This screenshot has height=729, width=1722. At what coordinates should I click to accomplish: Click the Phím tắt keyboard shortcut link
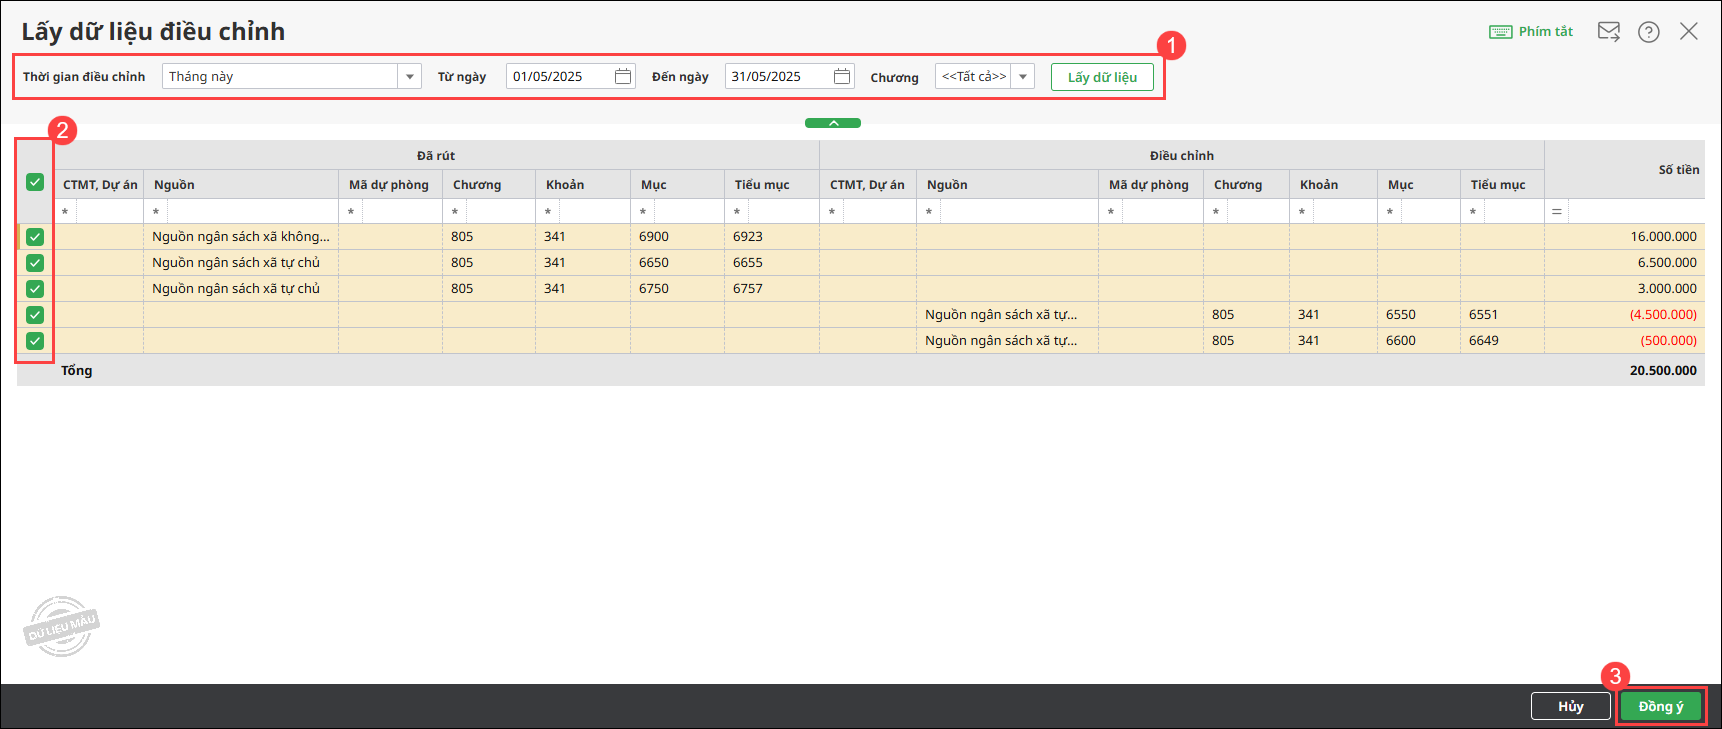[x=1531, y=32]
